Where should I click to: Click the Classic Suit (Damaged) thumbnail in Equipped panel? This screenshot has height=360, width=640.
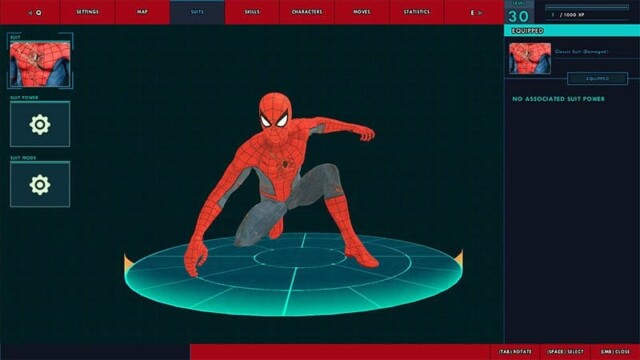pos(530,58)
